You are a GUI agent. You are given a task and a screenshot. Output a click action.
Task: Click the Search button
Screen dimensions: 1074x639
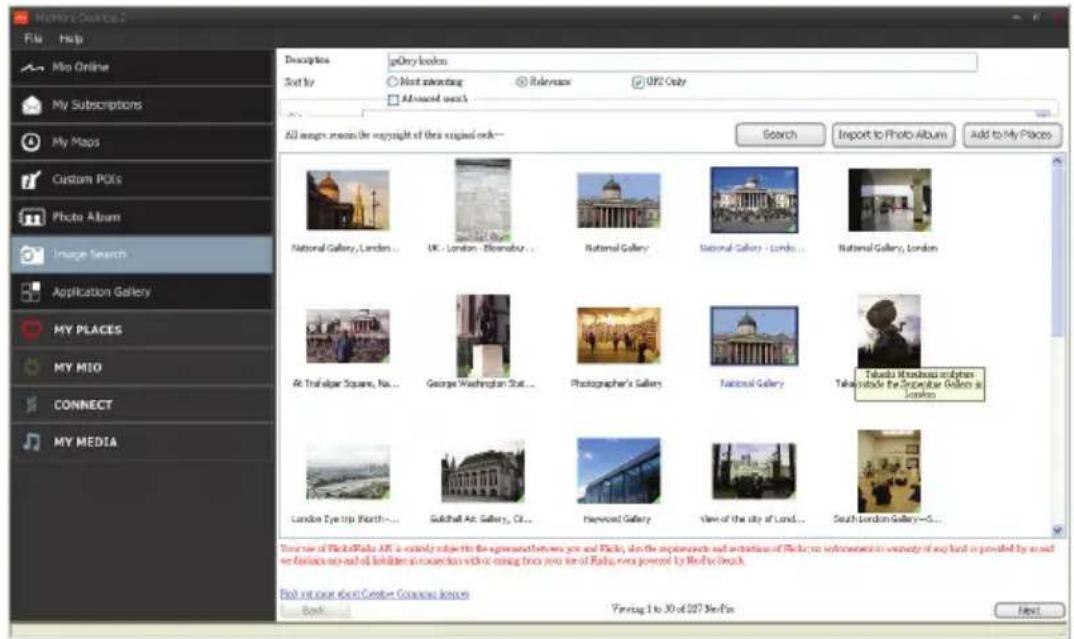click(x=780, y=135)
